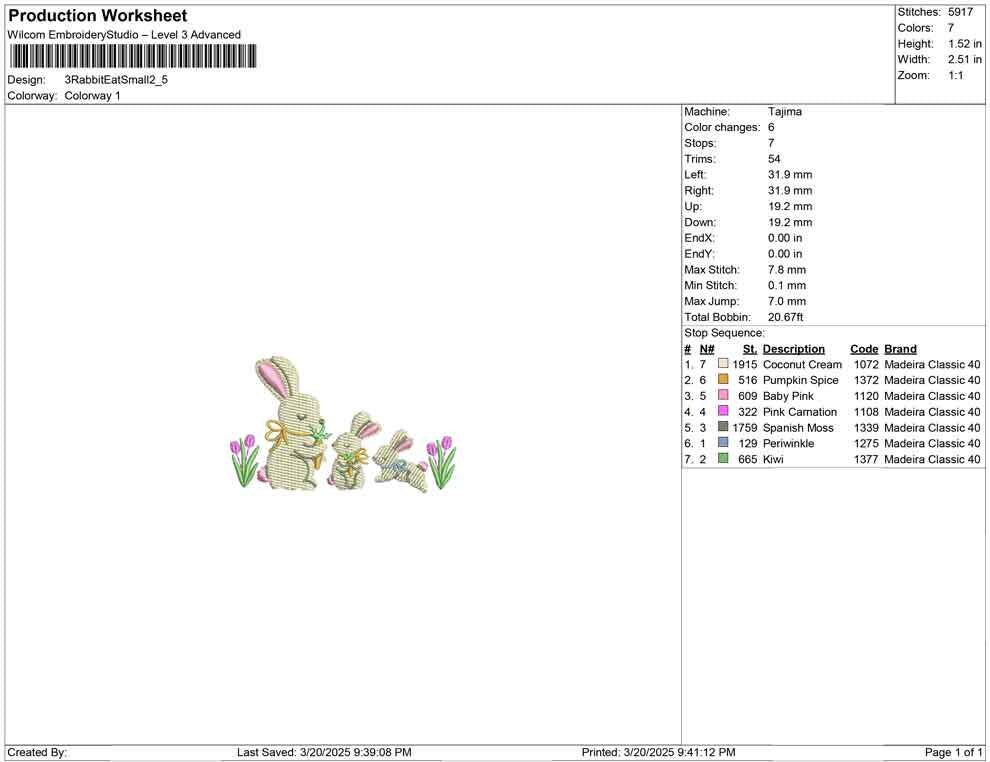The width and height of the screenshot is (990, 762).
Task: Click the Pumpkin Spice thread swatch
Action: coord(721,380)
